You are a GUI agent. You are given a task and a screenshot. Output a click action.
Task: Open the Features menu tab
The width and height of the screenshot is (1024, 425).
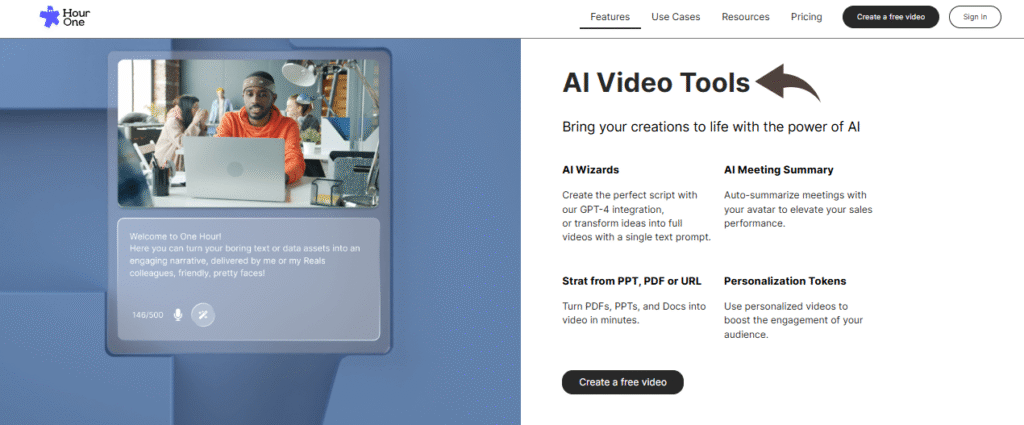[x=610, y=17]
